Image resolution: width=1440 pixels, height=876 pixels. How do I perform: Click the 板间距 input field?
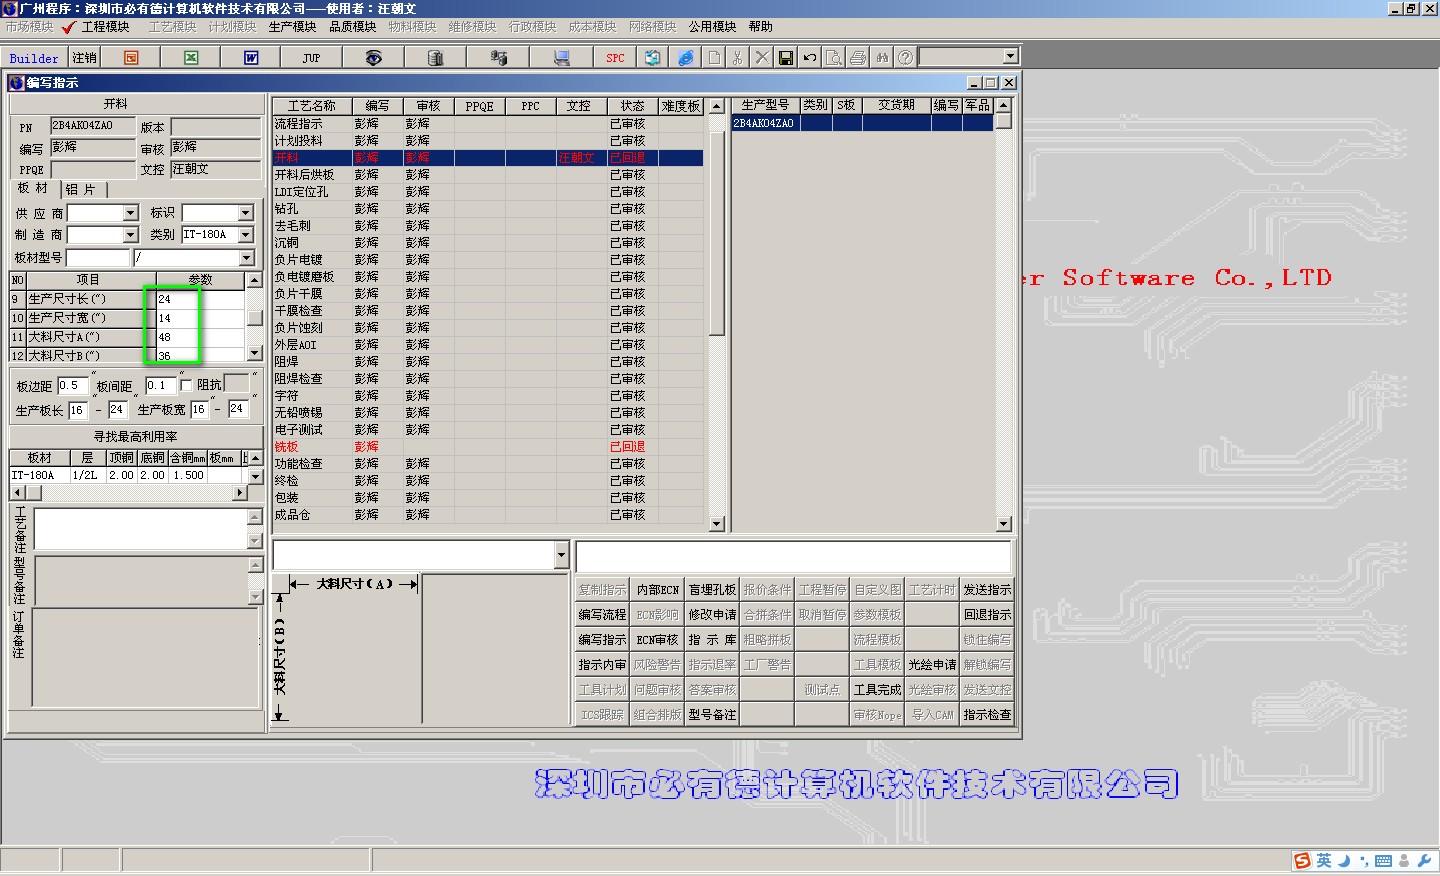pos(161,385)
